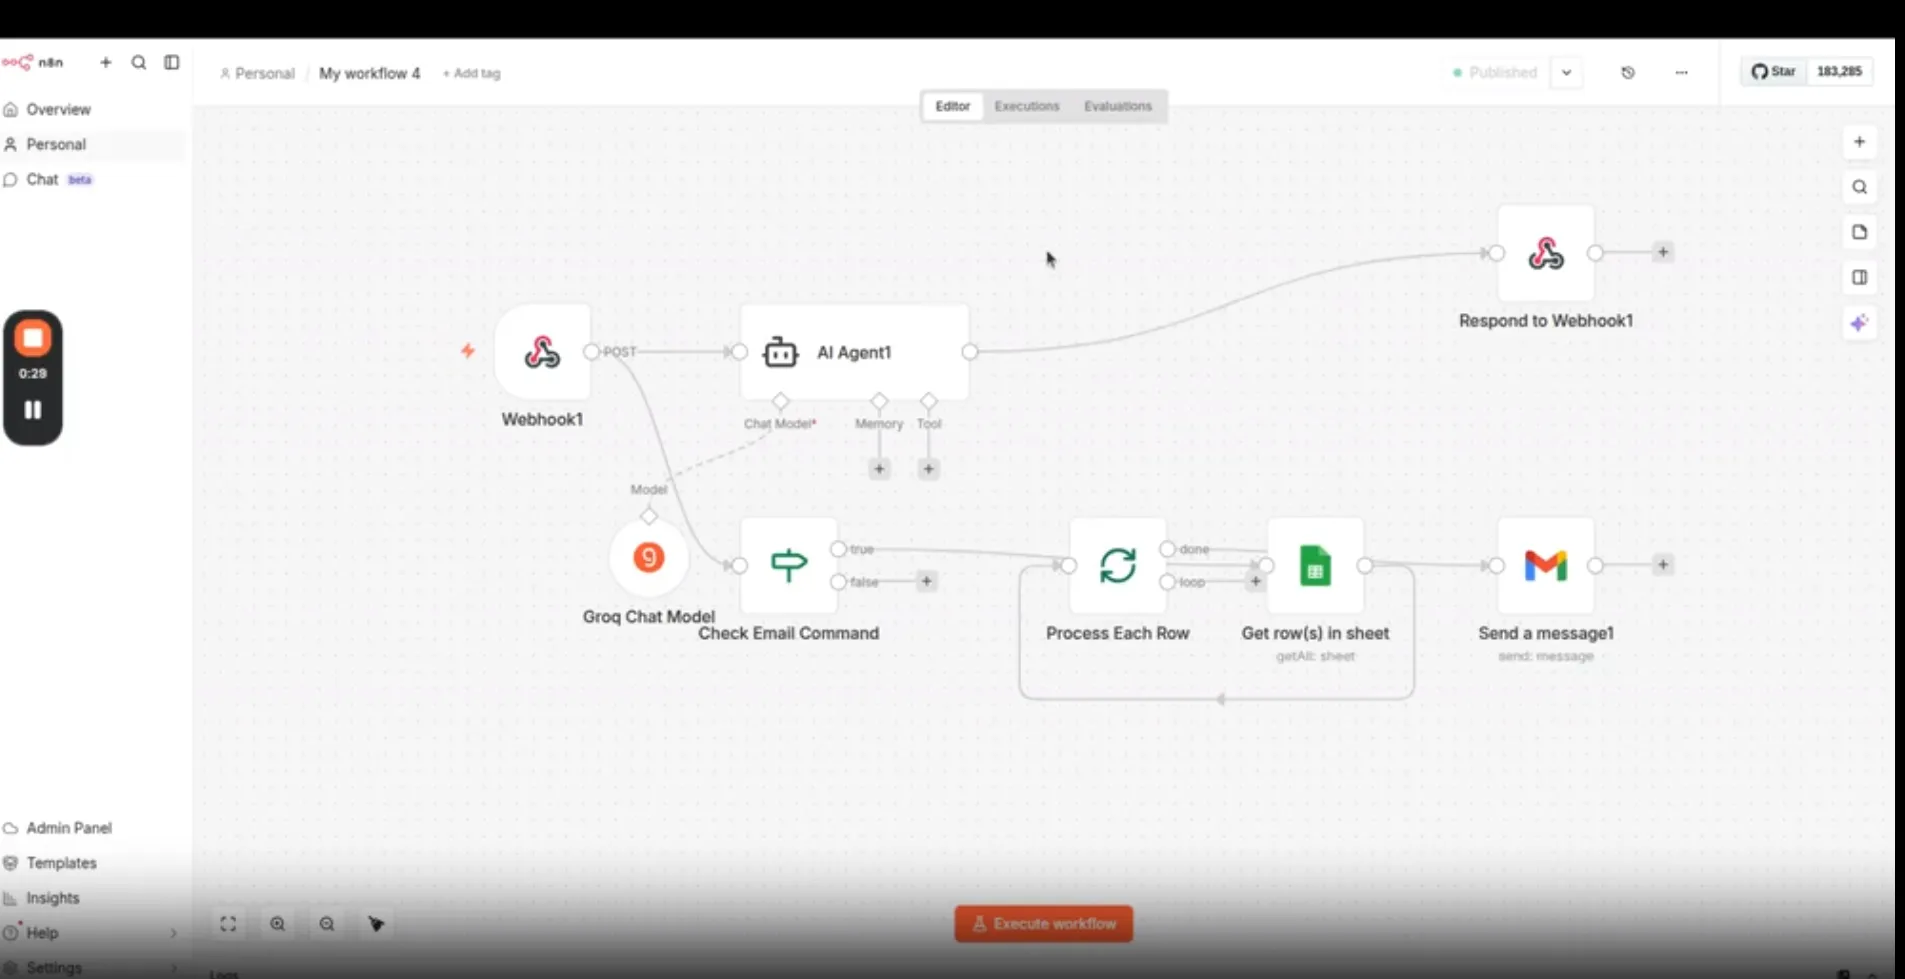Open the Webhook1 trigger node
This screenshot has height=979, width=1905.
click(x=542, y=352)
